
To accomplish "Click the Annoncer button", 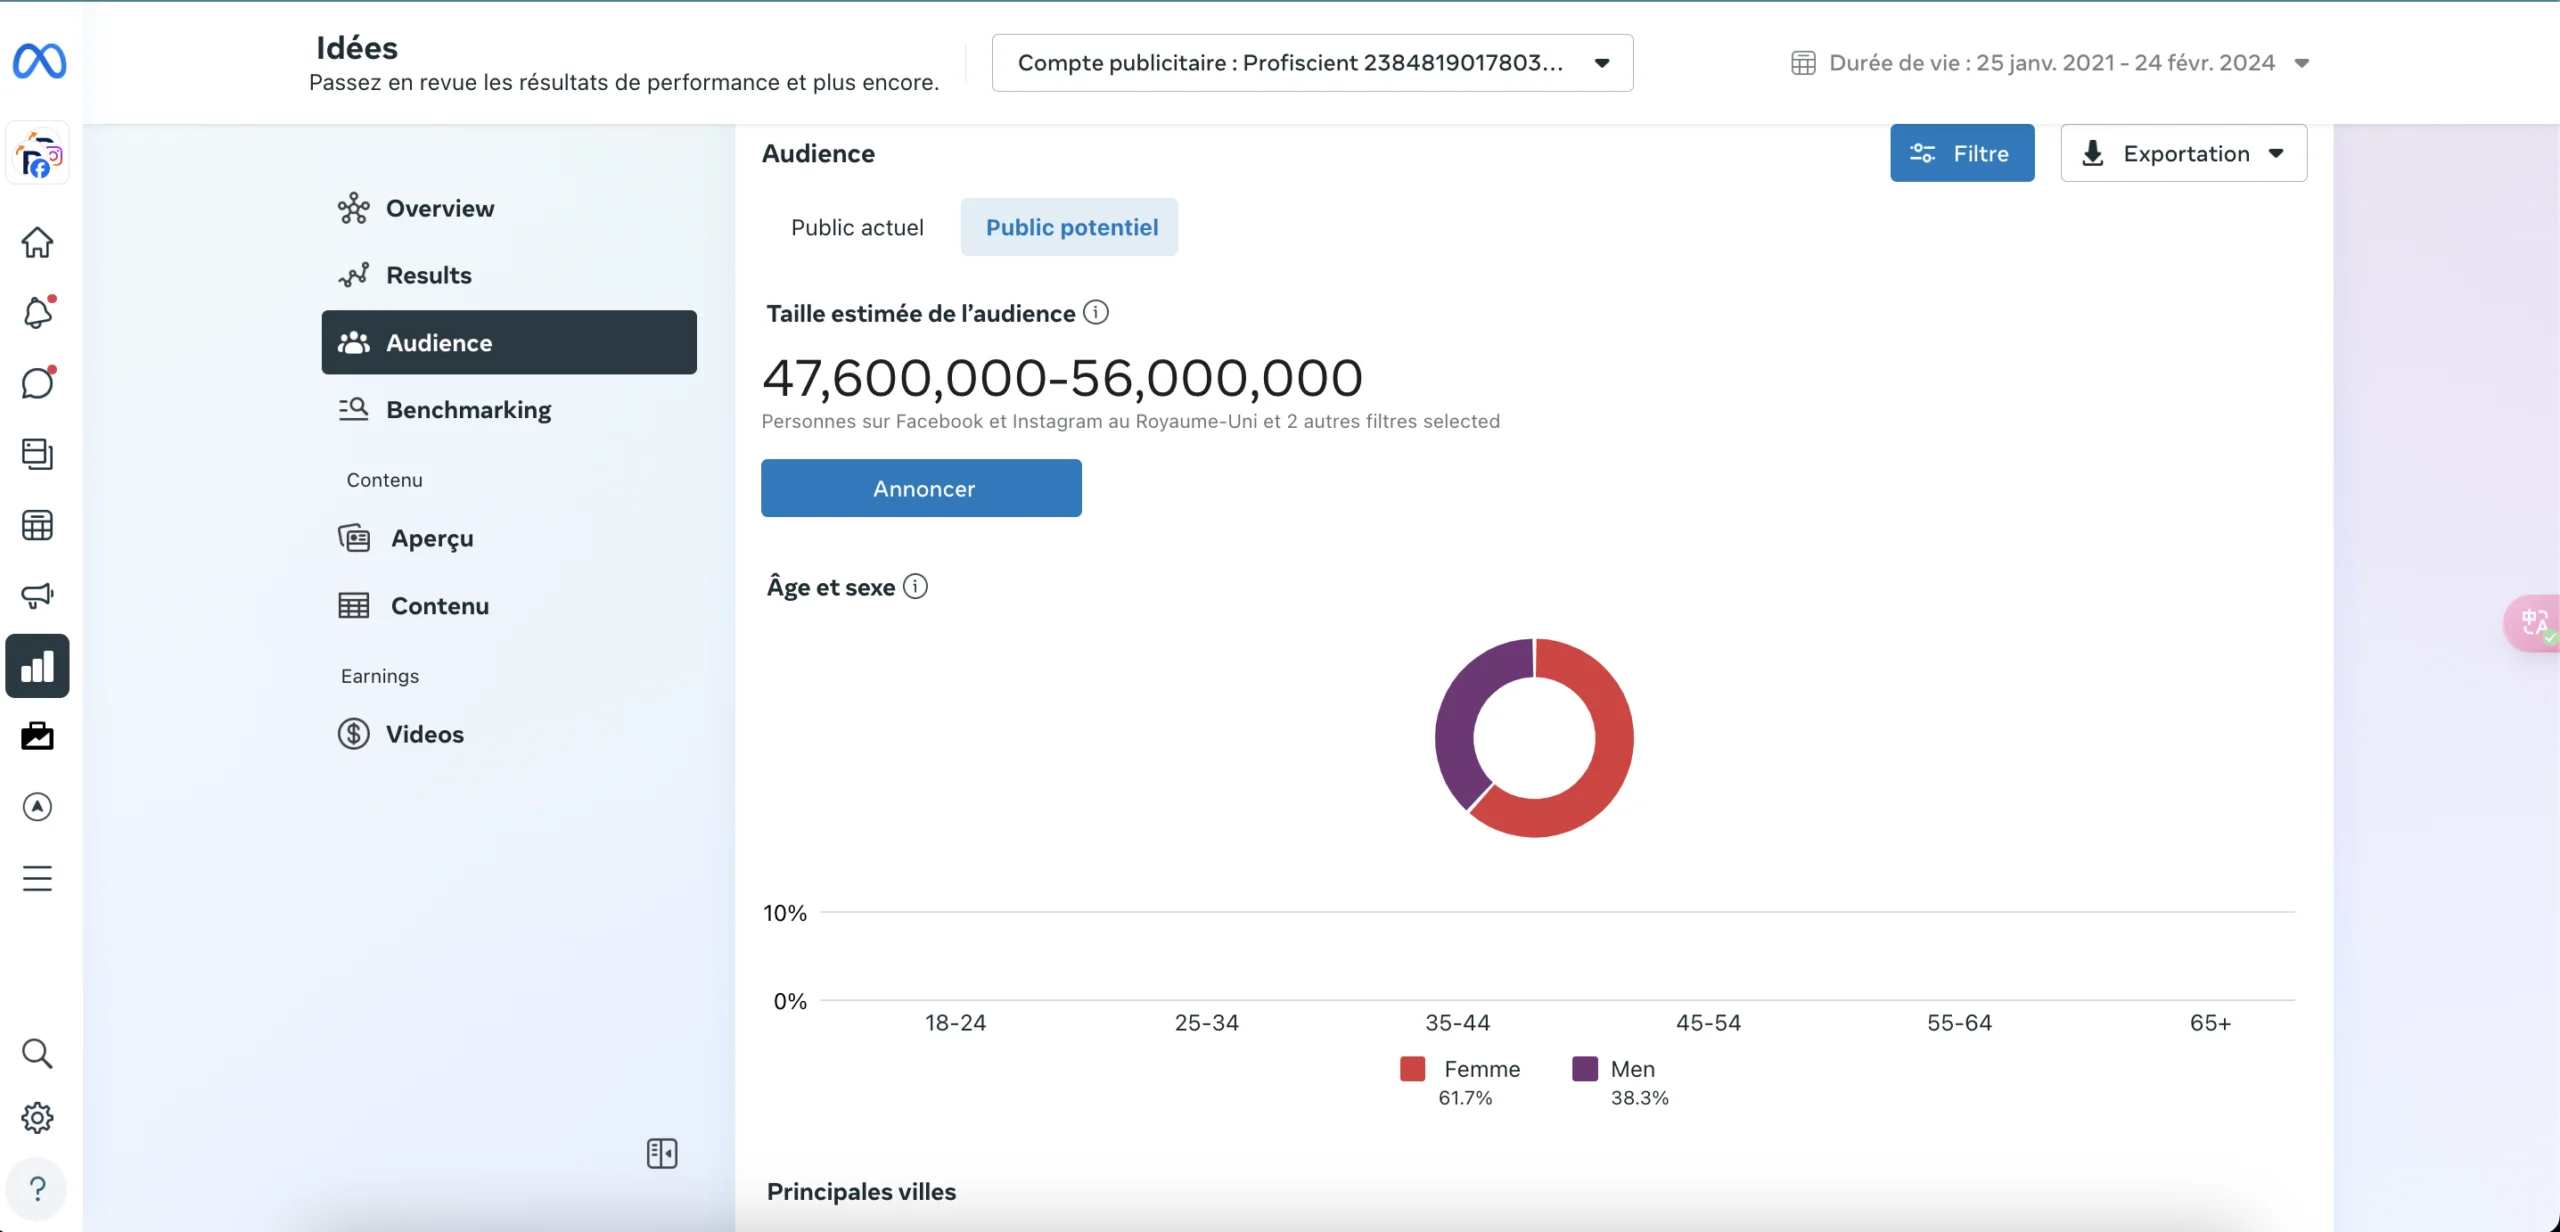I will [x=921, y=488].
